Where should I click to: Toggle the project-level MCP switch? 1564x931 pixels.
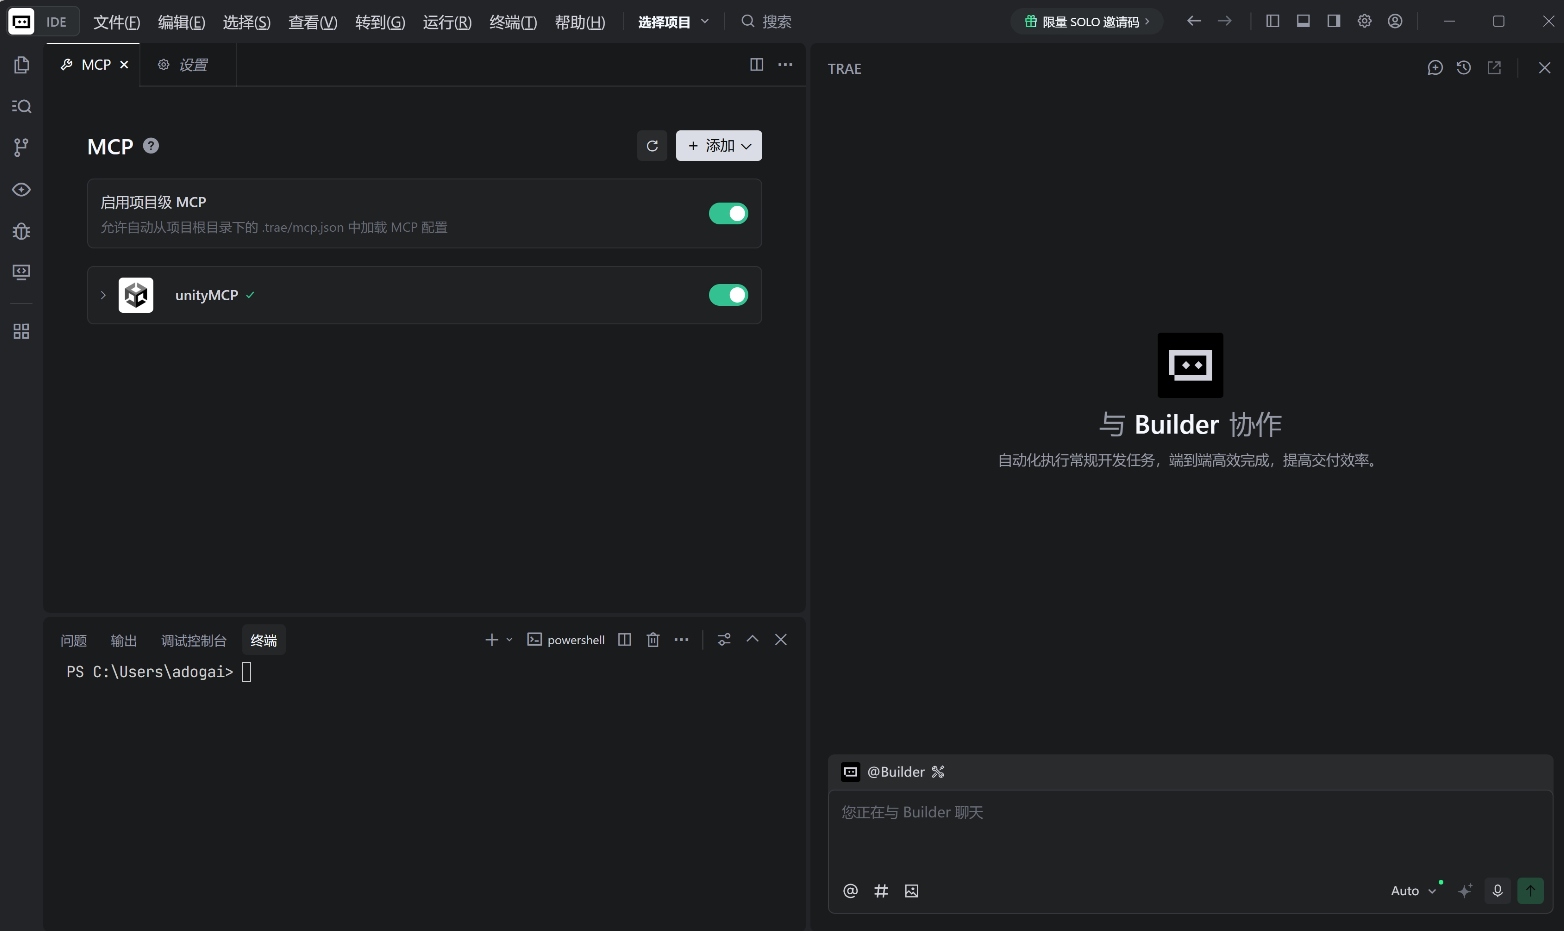[x=728, y=213]
